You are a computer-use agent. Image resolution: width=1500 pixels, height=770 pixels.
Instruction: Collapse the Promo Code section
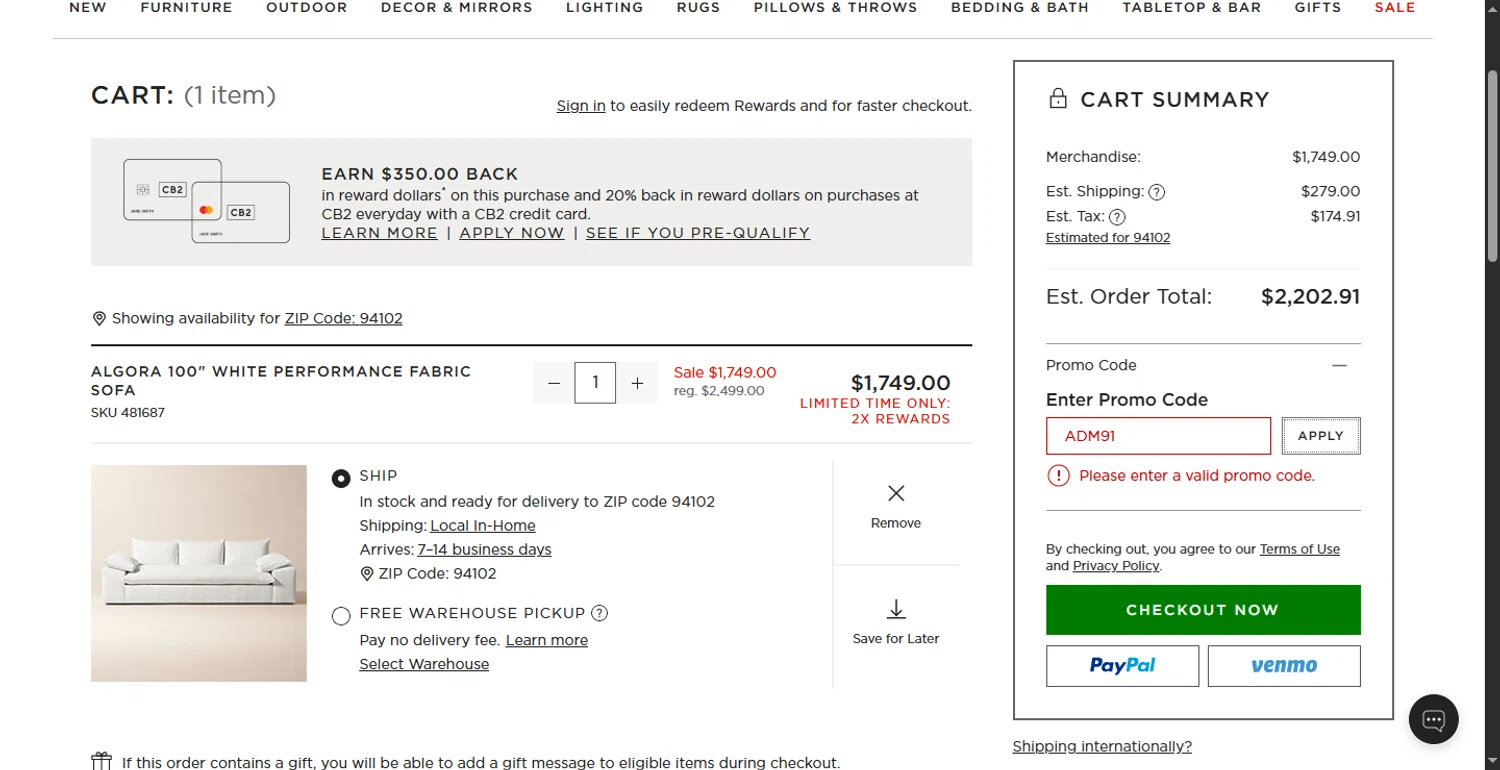(1339, 366)
